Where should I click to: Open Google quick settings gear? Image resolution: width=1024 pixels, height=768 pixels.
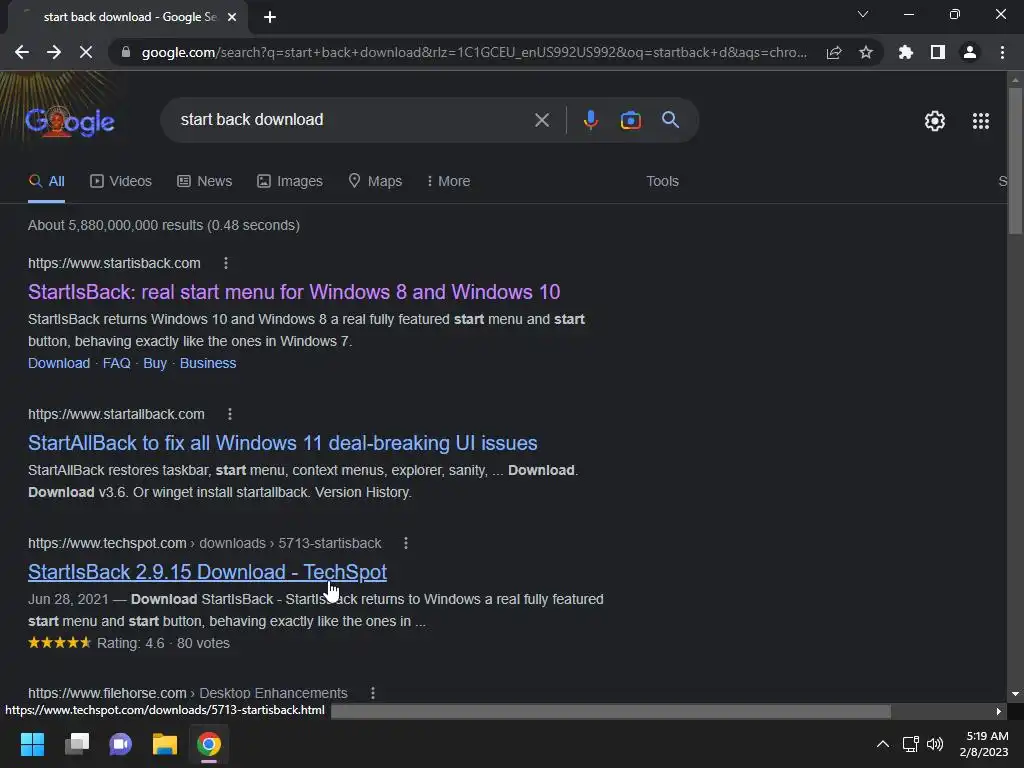tap(935, 121)
